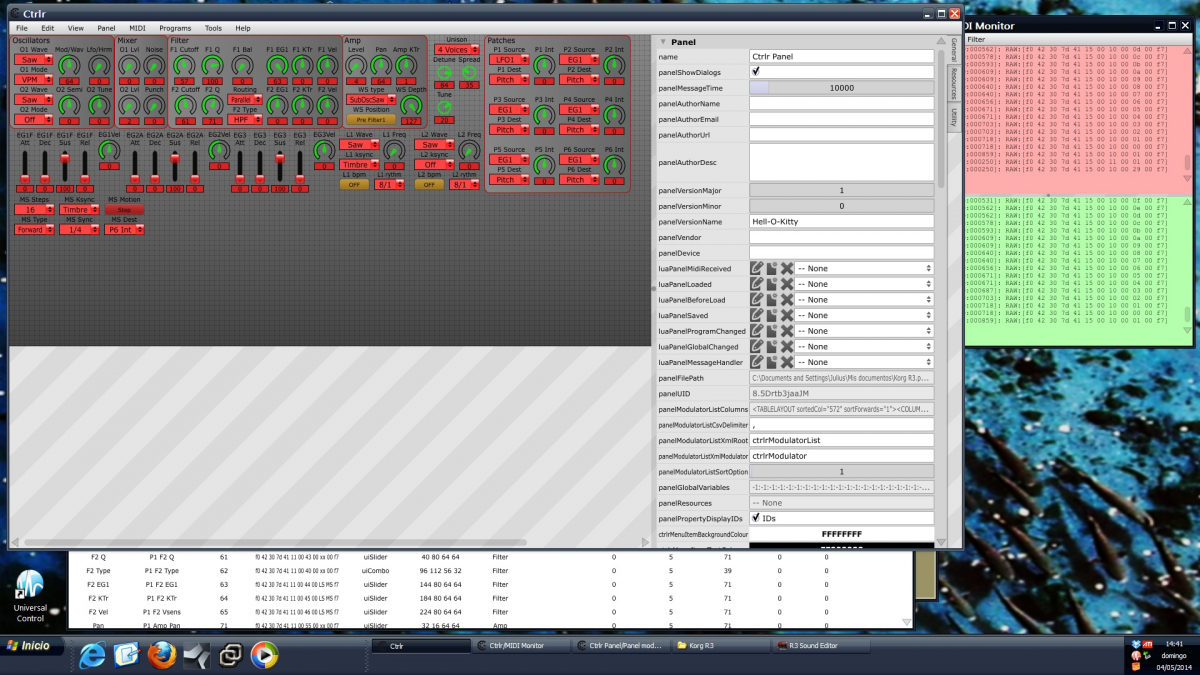Image resolution: width=1200 pixels, height=675 pixels.
Task: Click the Amp Level knob
Action: tap(356, 65)
